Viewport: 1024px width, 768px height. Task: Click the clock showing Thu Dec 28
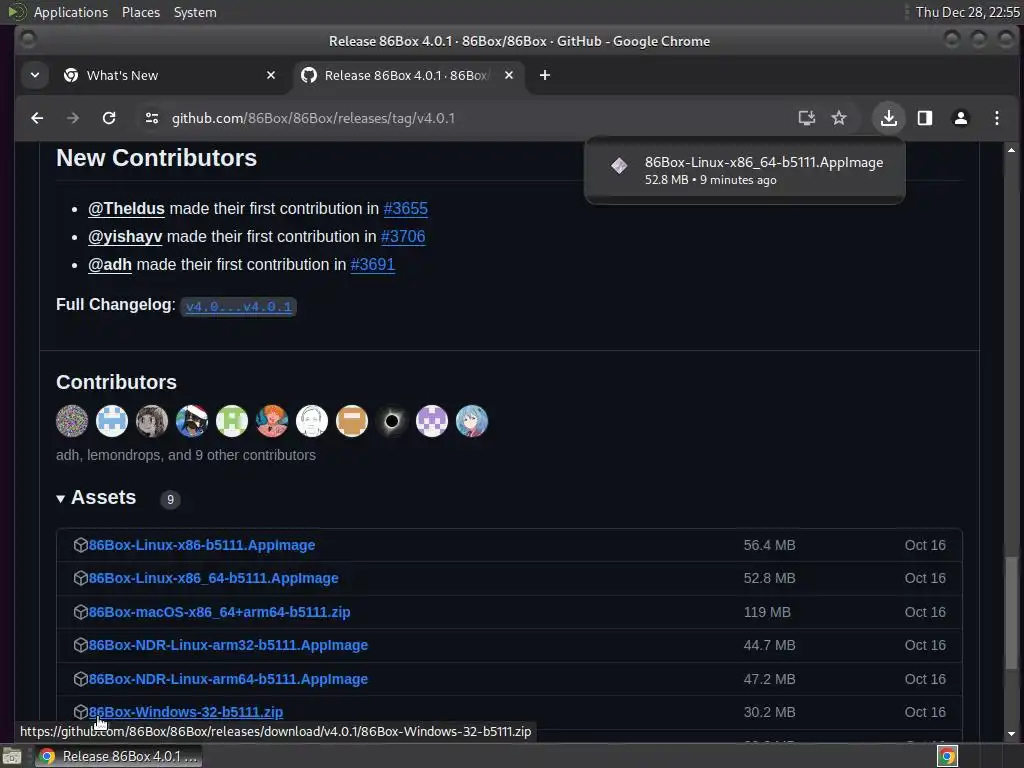pos(968,12)
